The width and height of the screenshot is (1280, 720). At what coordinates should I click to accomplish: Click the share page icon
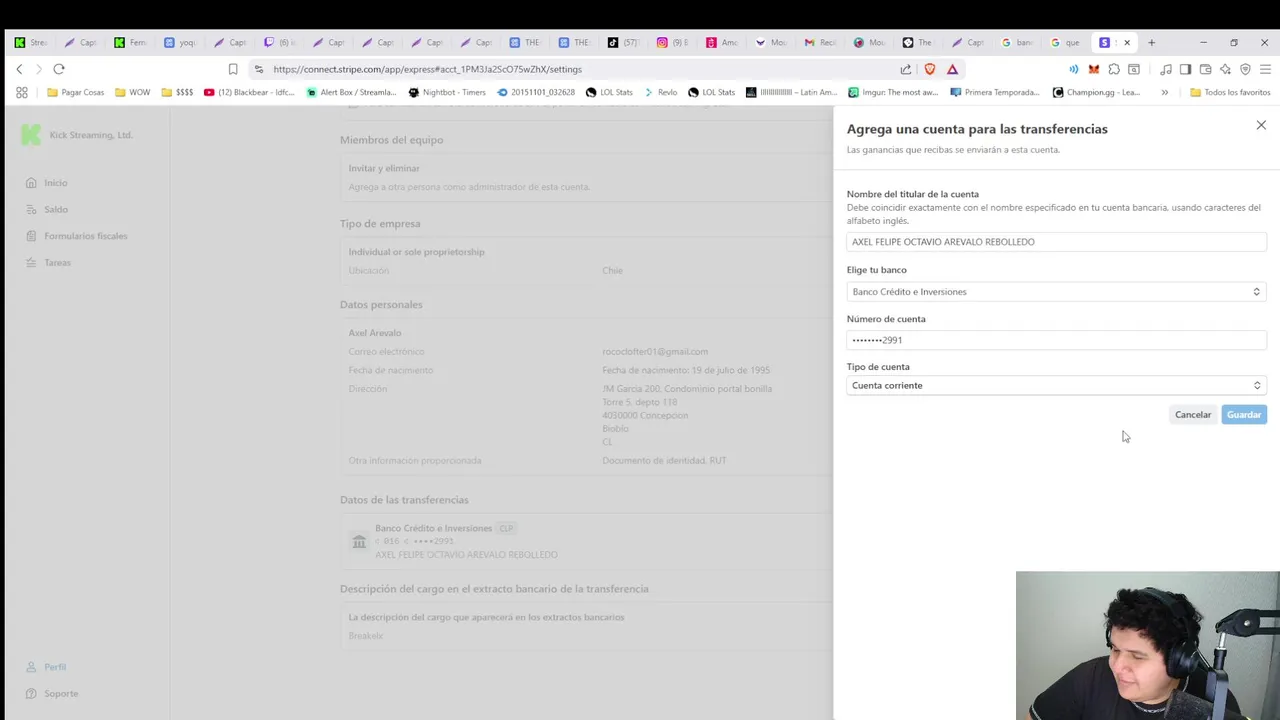coord(906,69)
